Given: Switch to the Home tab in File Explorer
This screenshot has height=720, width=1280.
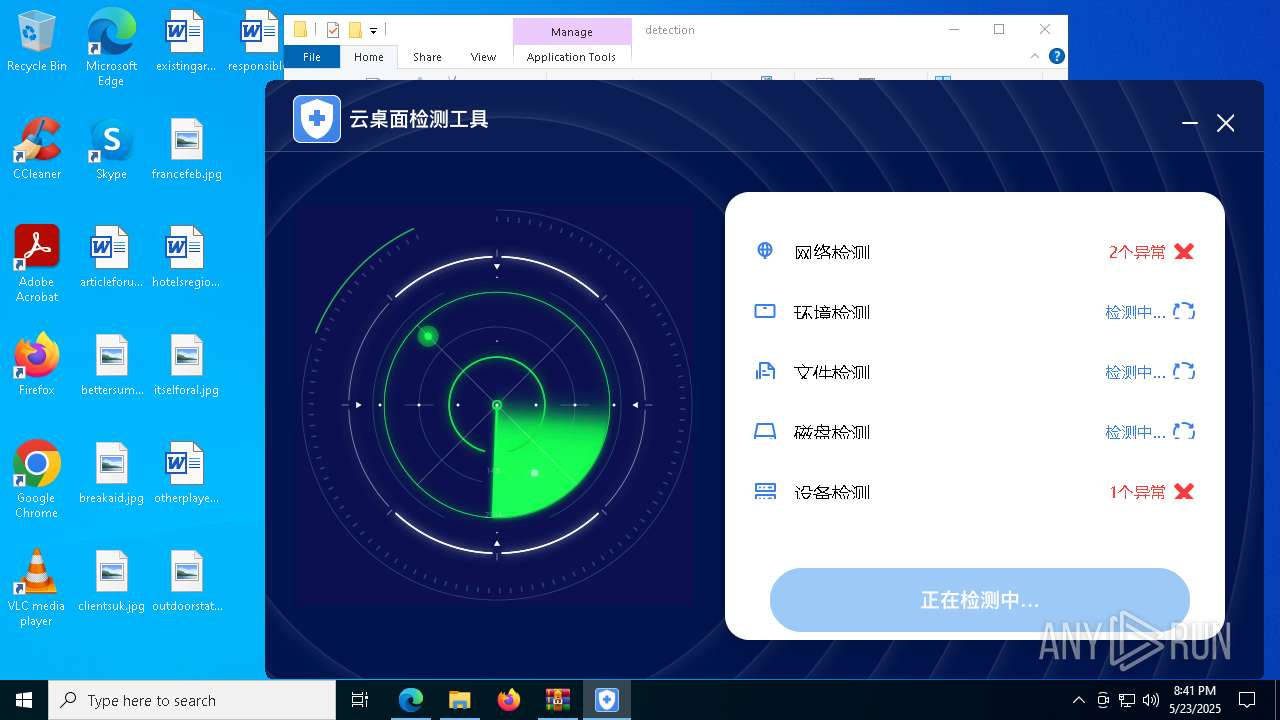Looking at the screenshot, I should [369, 57].
